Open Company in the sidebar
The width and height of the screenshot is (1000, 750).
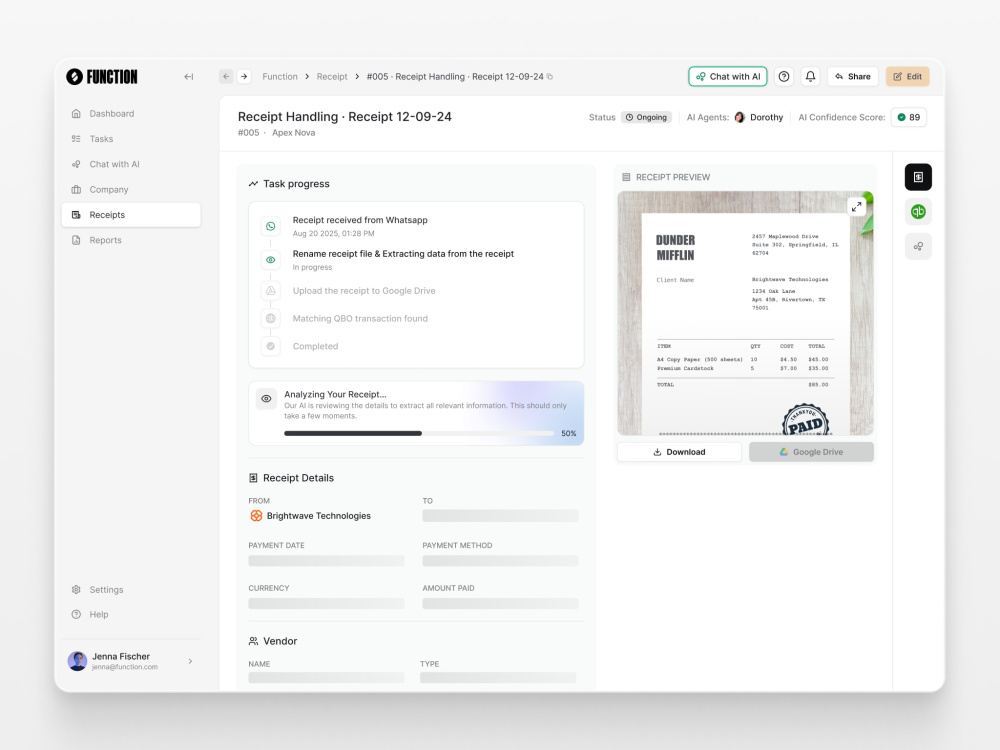[131, 189]
